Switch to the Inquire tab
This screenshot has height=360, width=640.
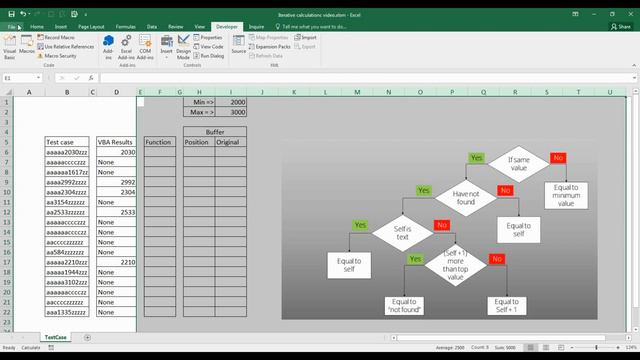pos(256,27)
